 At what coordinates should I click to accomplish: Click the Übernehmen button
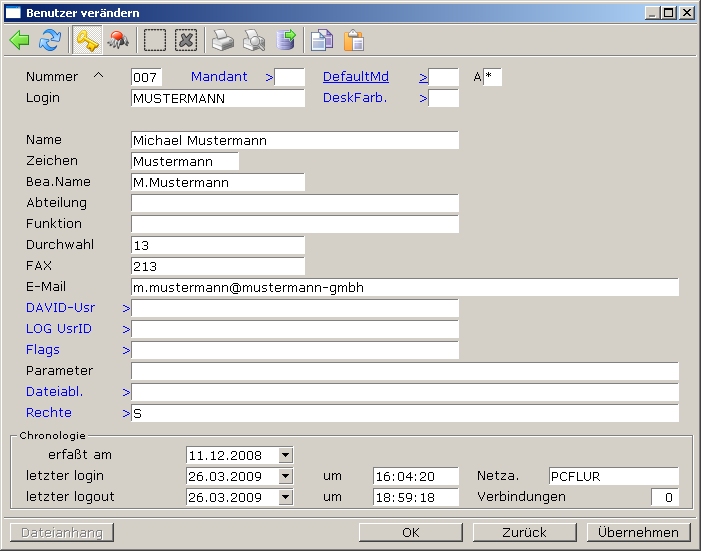tap(639, 532)
